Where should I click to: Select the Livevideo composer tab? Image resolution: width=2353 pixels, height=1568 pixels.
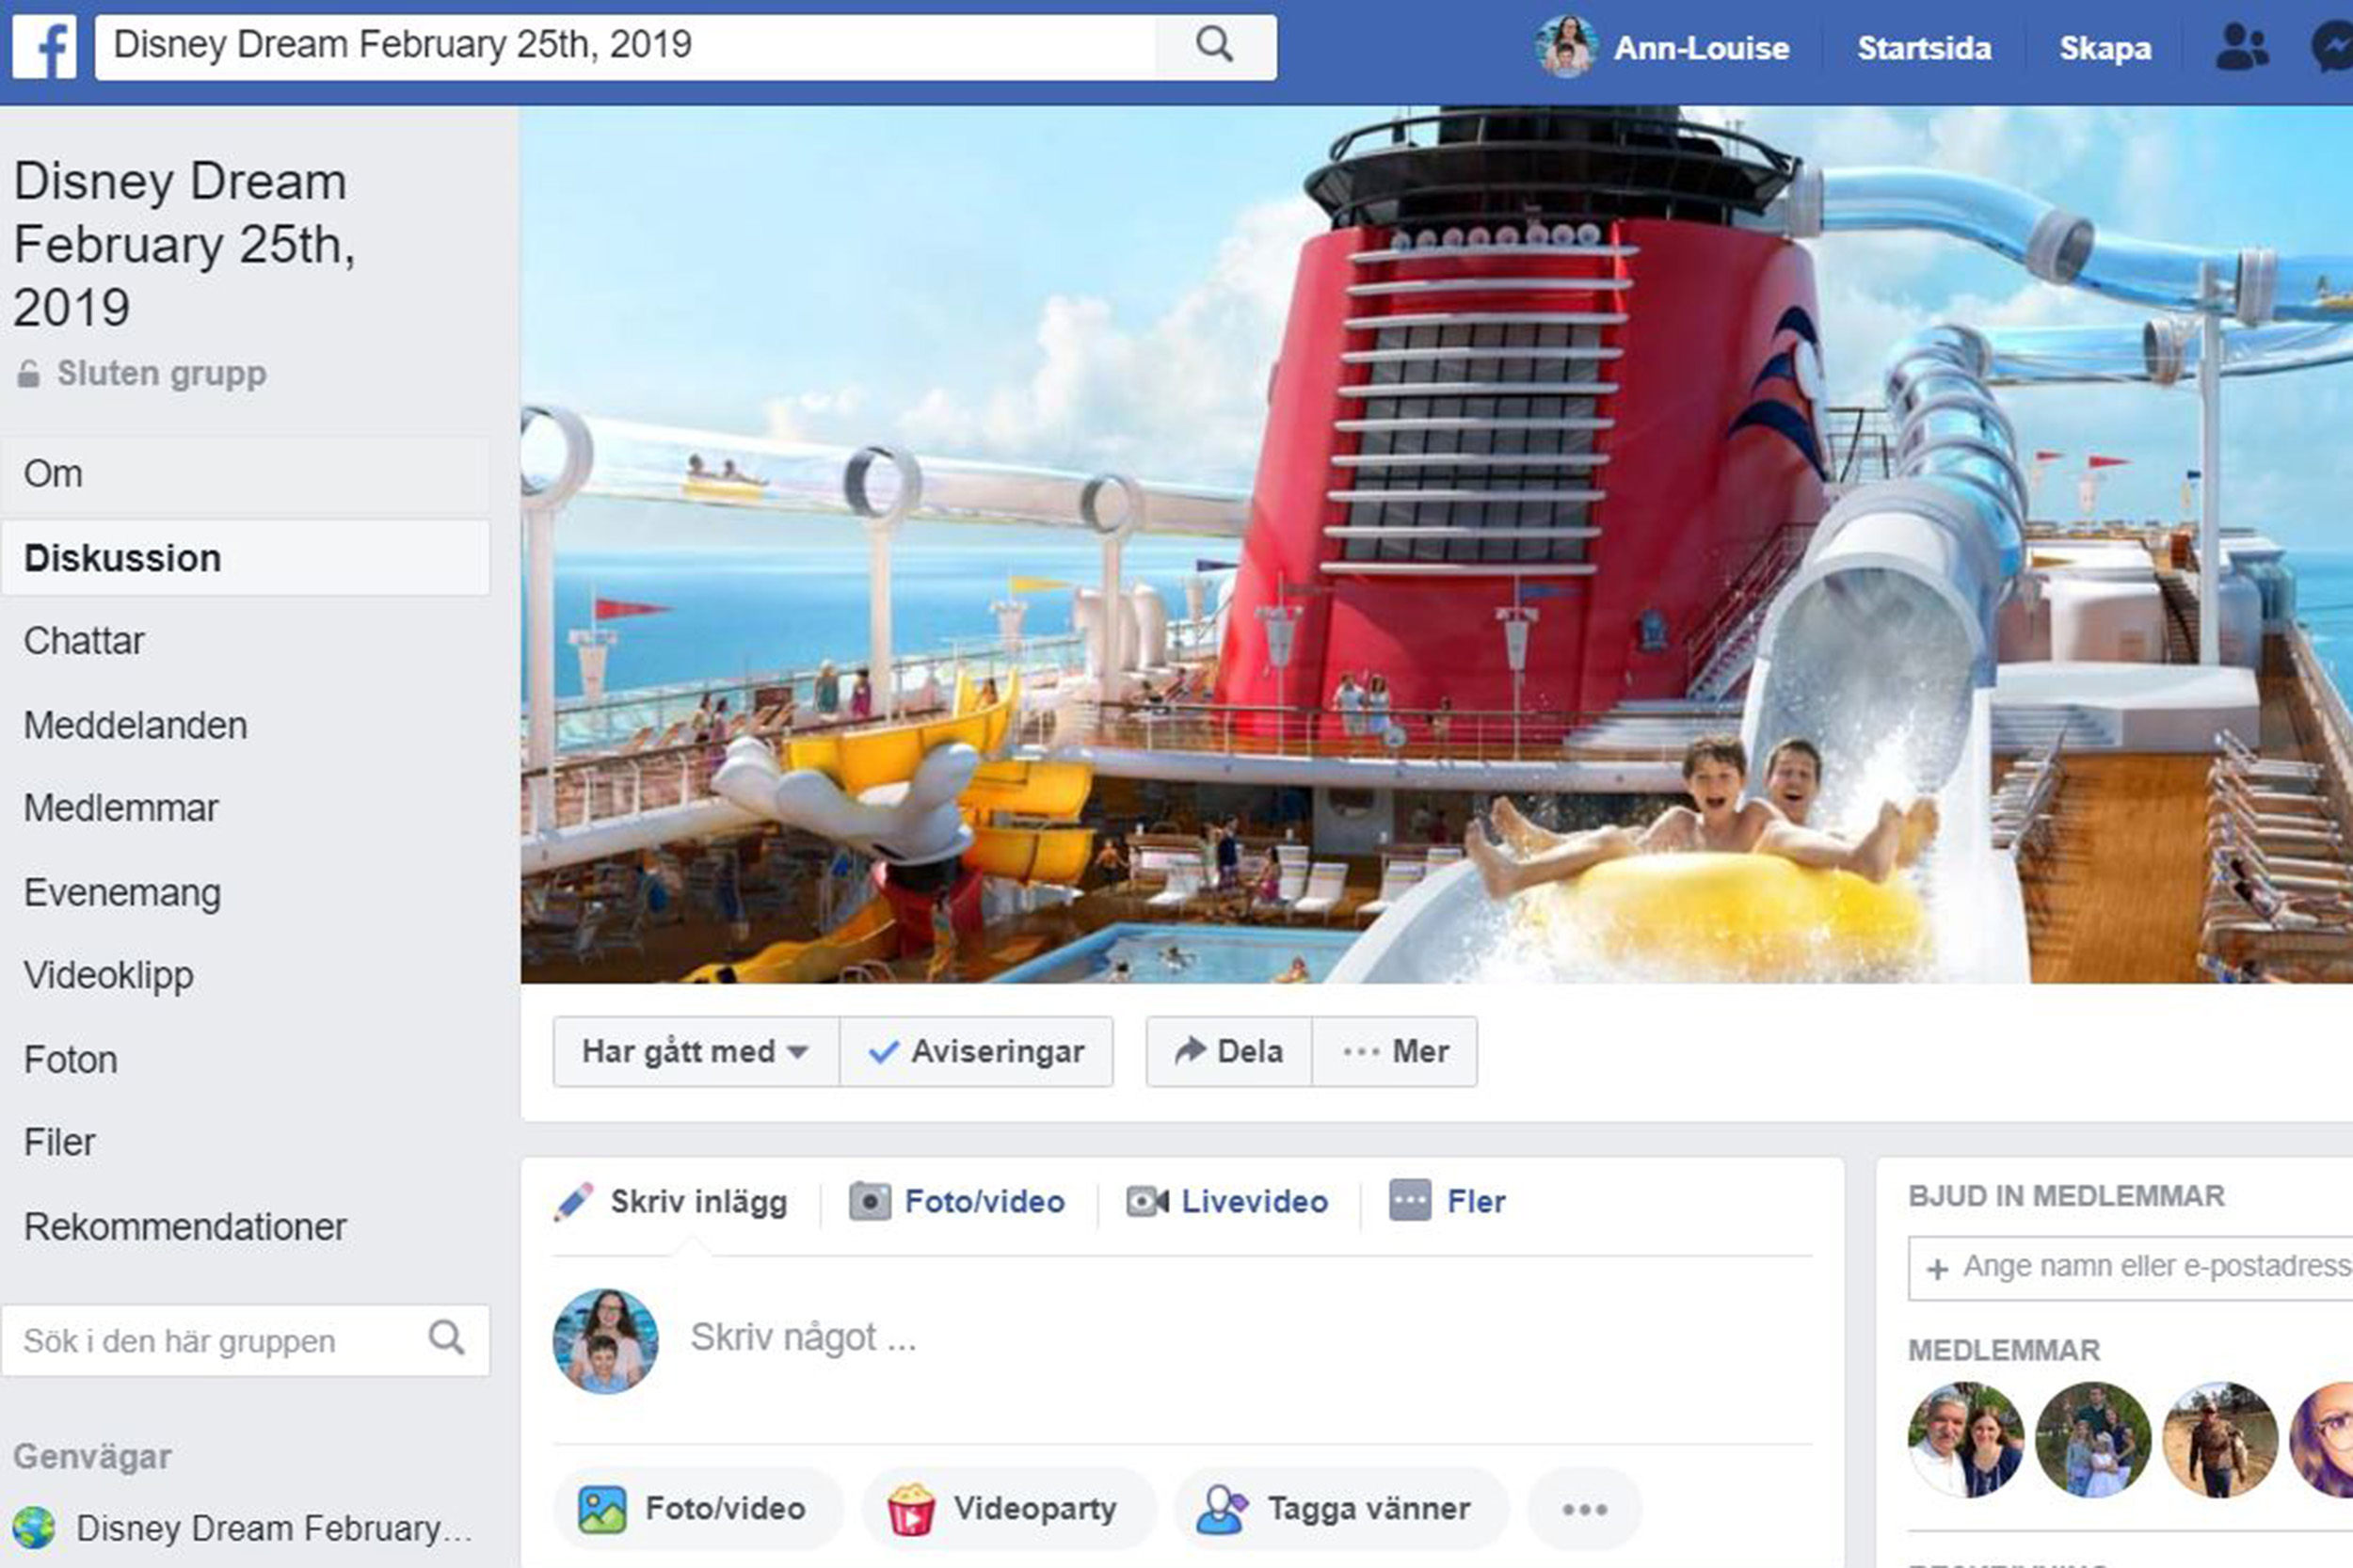click(x=1227, y=1201)
